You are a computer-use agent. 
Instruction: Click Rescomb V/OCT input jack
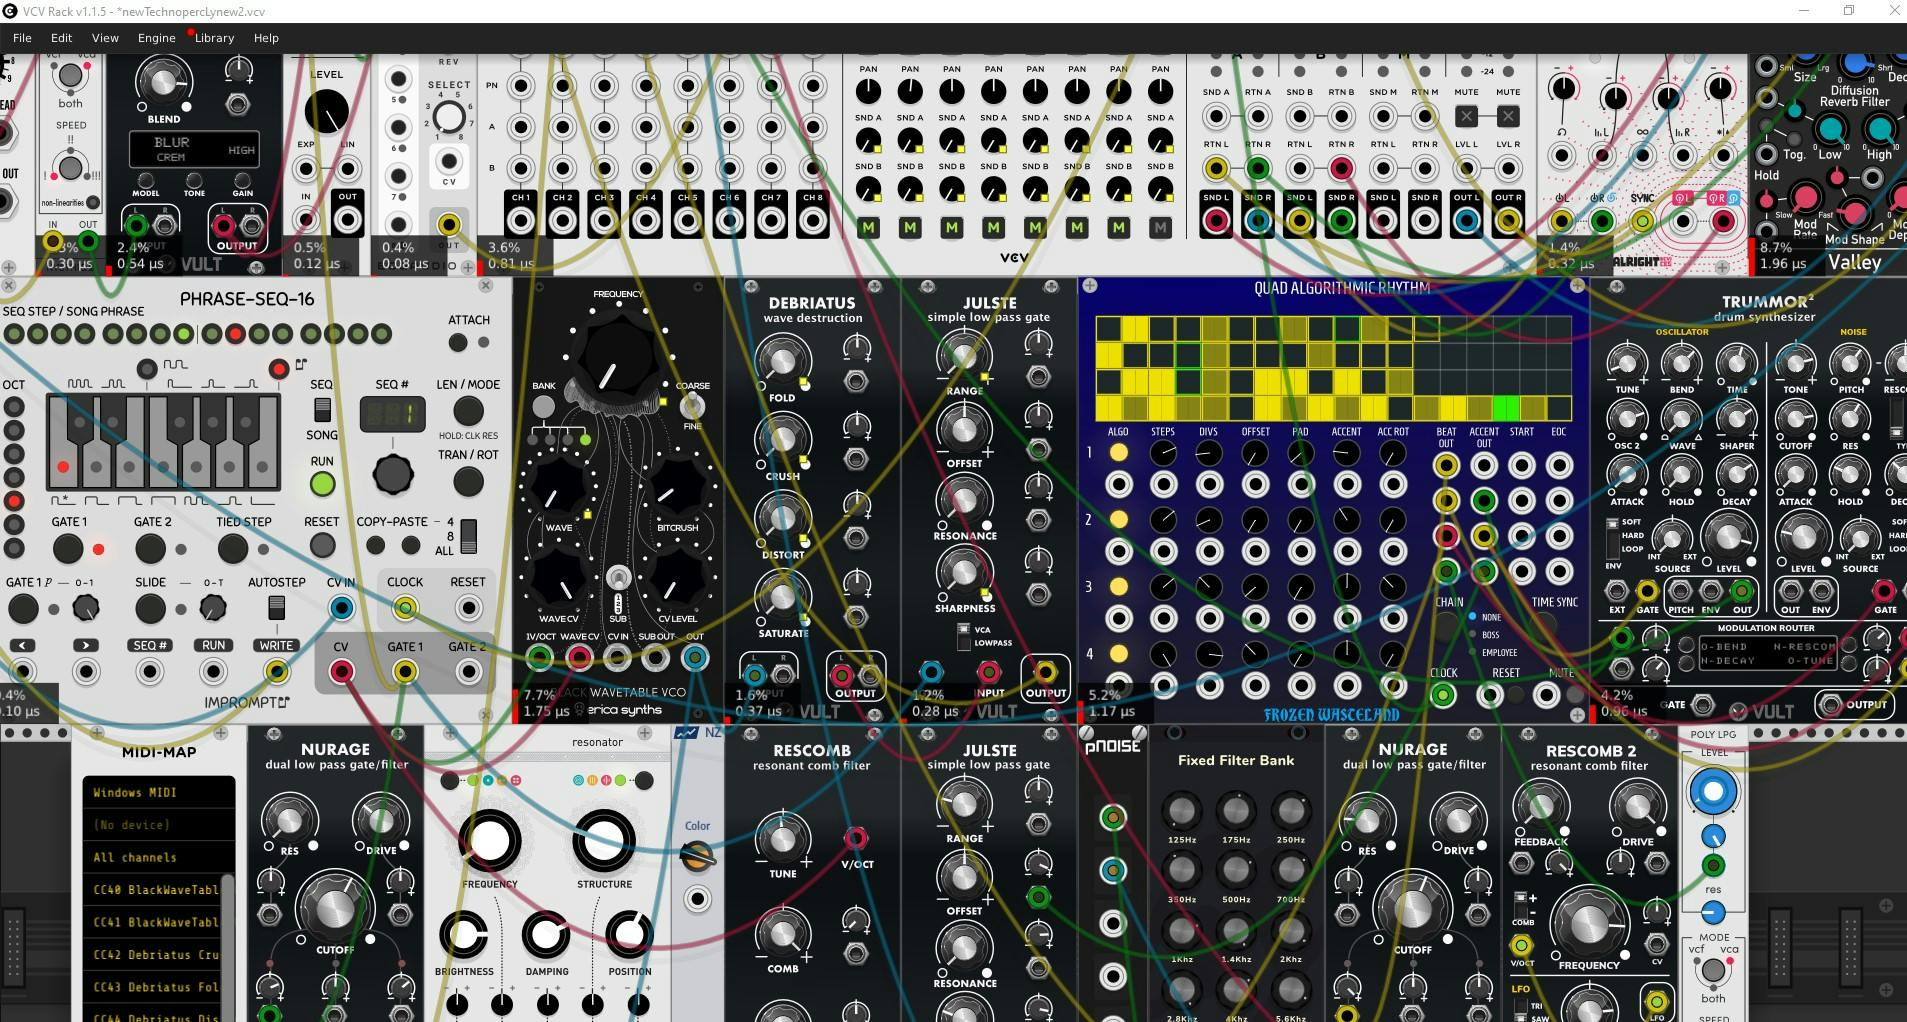pos(856,838)
